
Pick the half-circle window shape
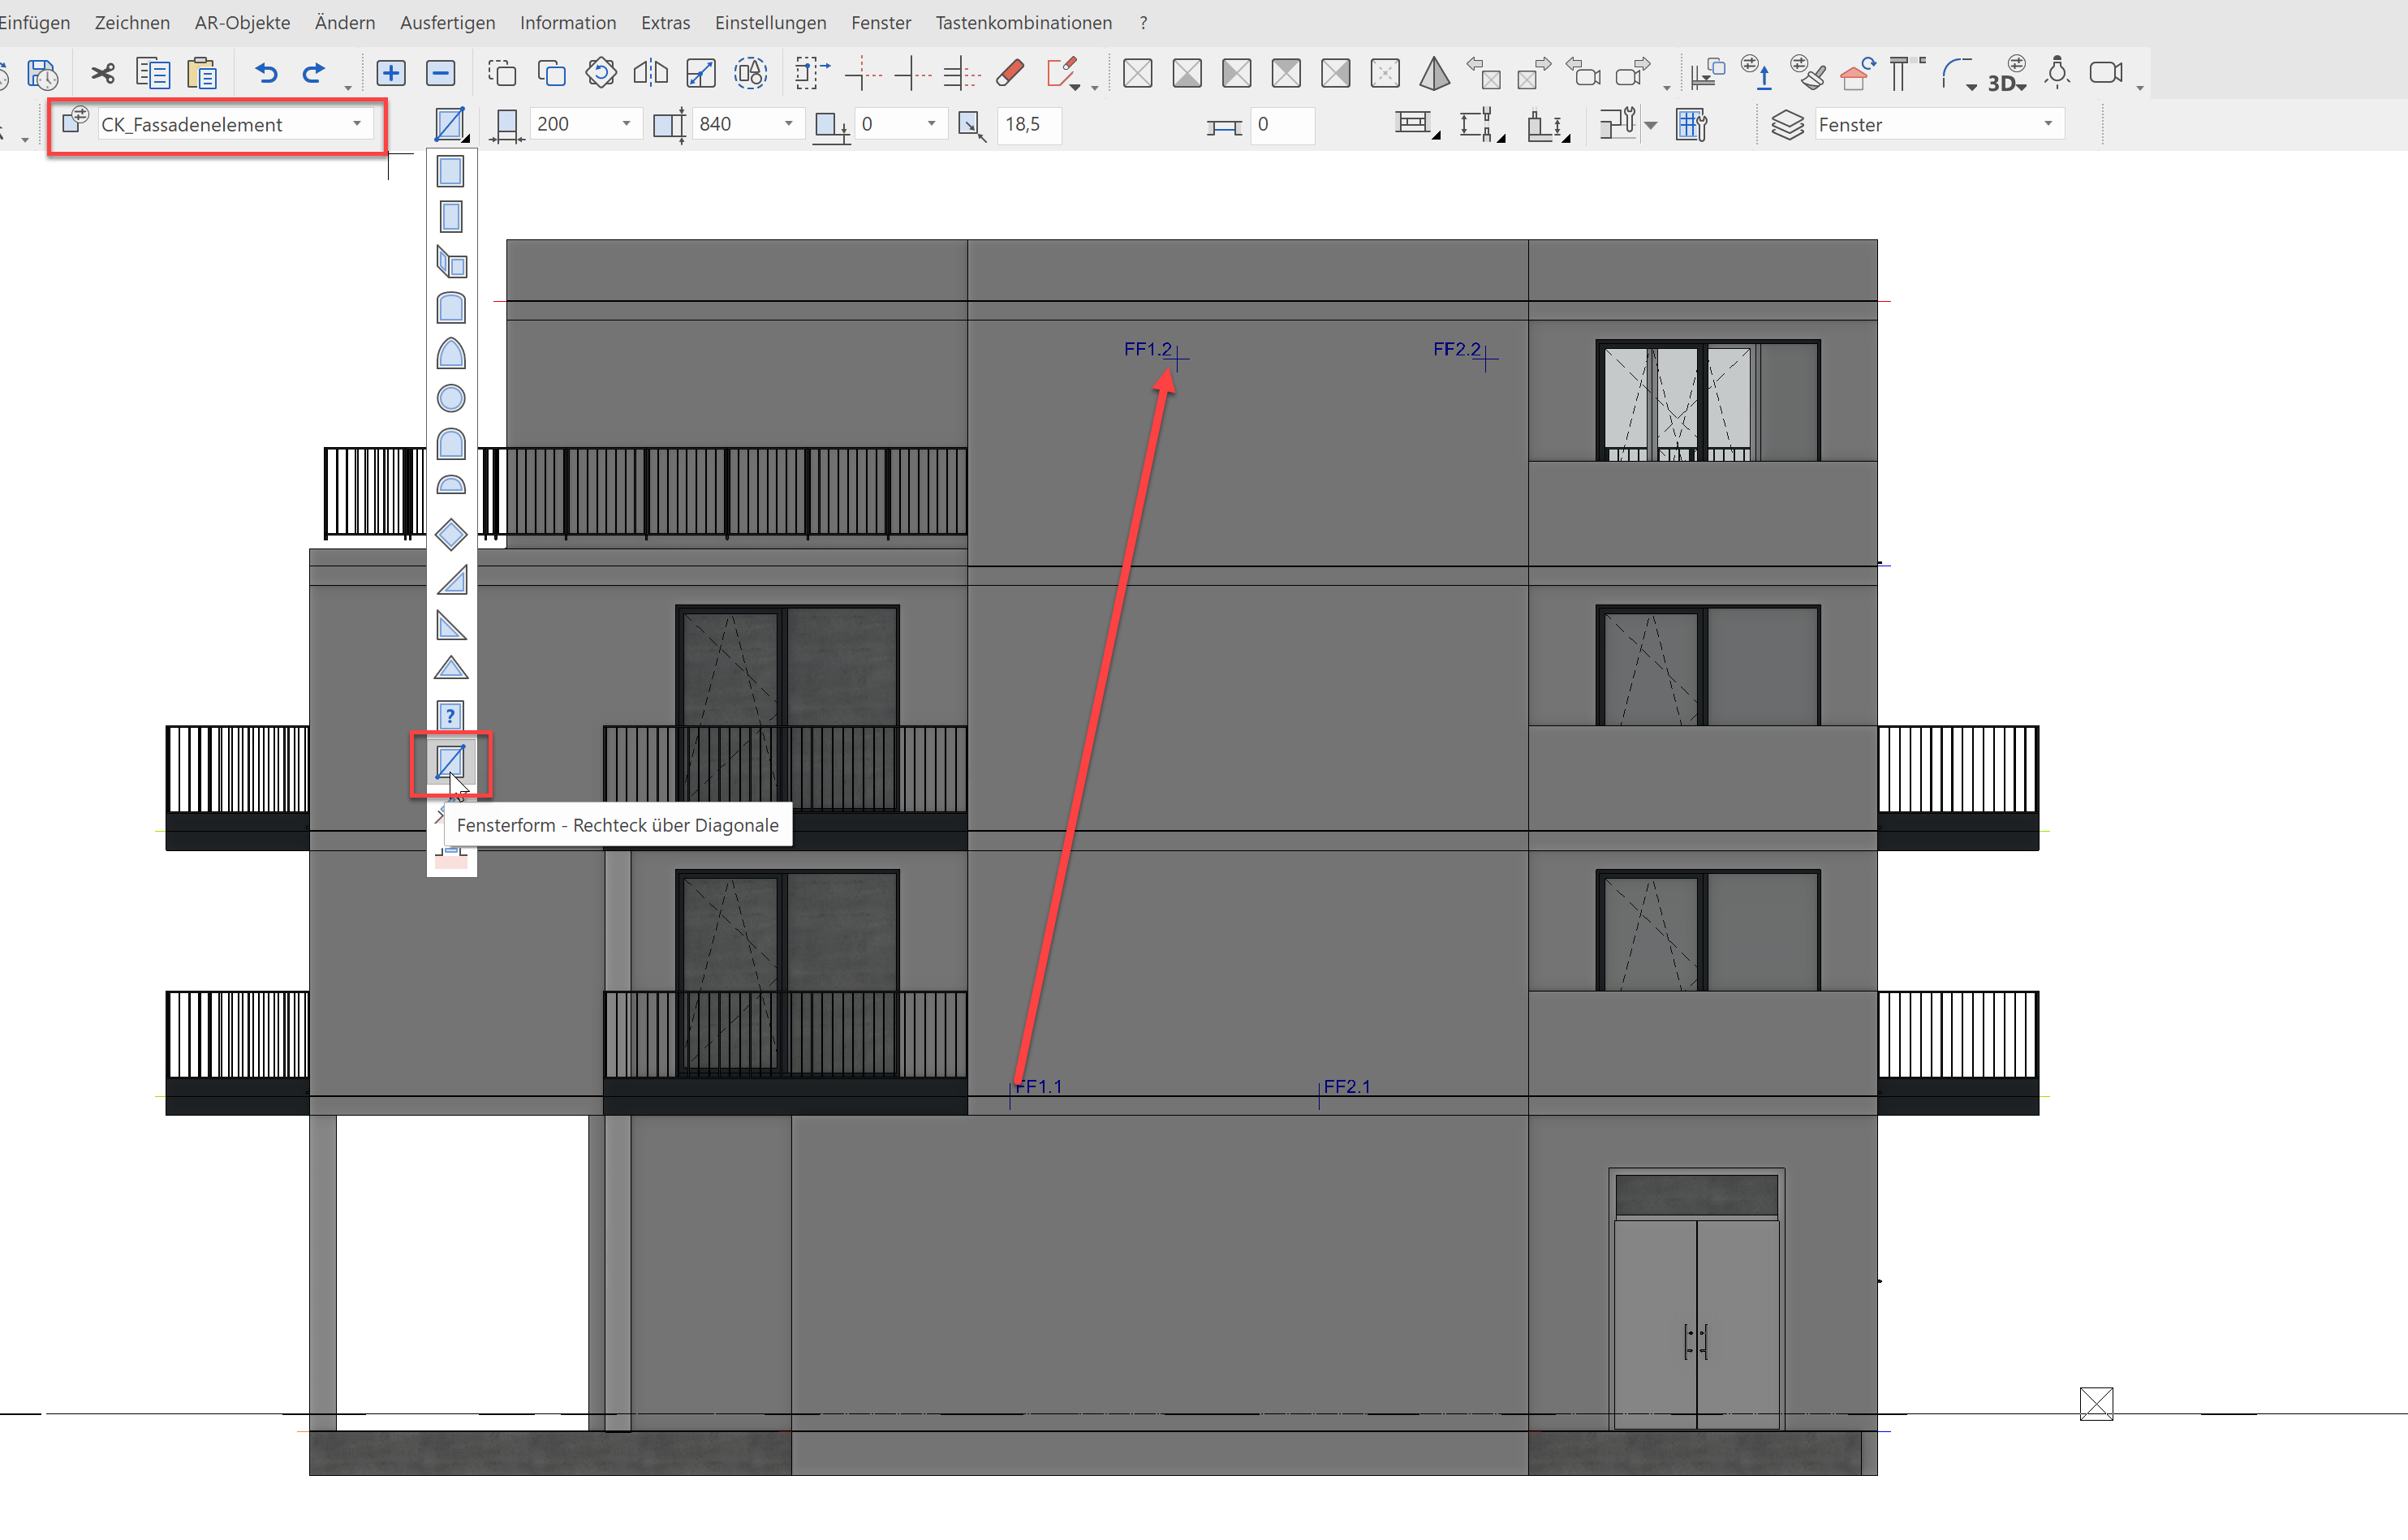point(451,485)
